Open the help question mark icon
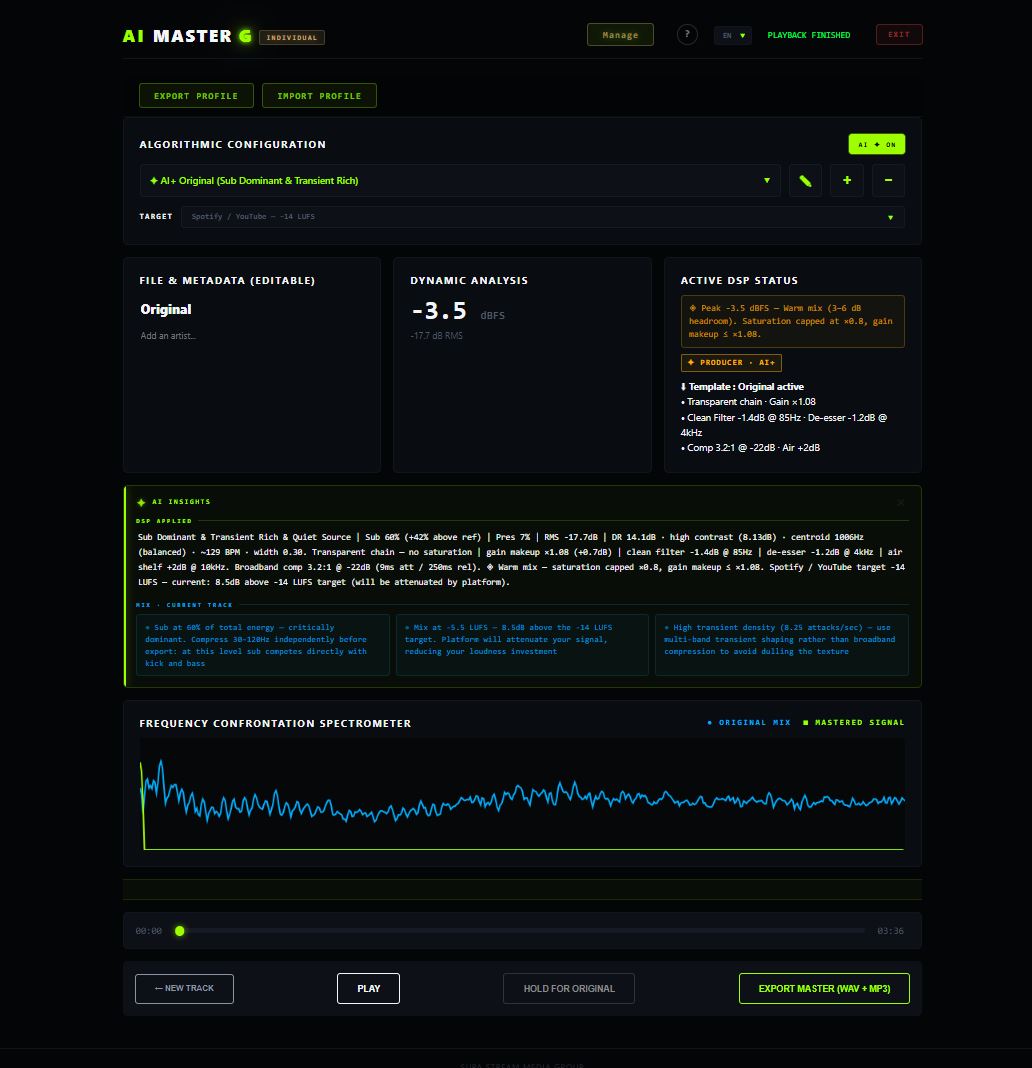The height and width of the screenshot is (1068, 1032). tap(687, 34)
